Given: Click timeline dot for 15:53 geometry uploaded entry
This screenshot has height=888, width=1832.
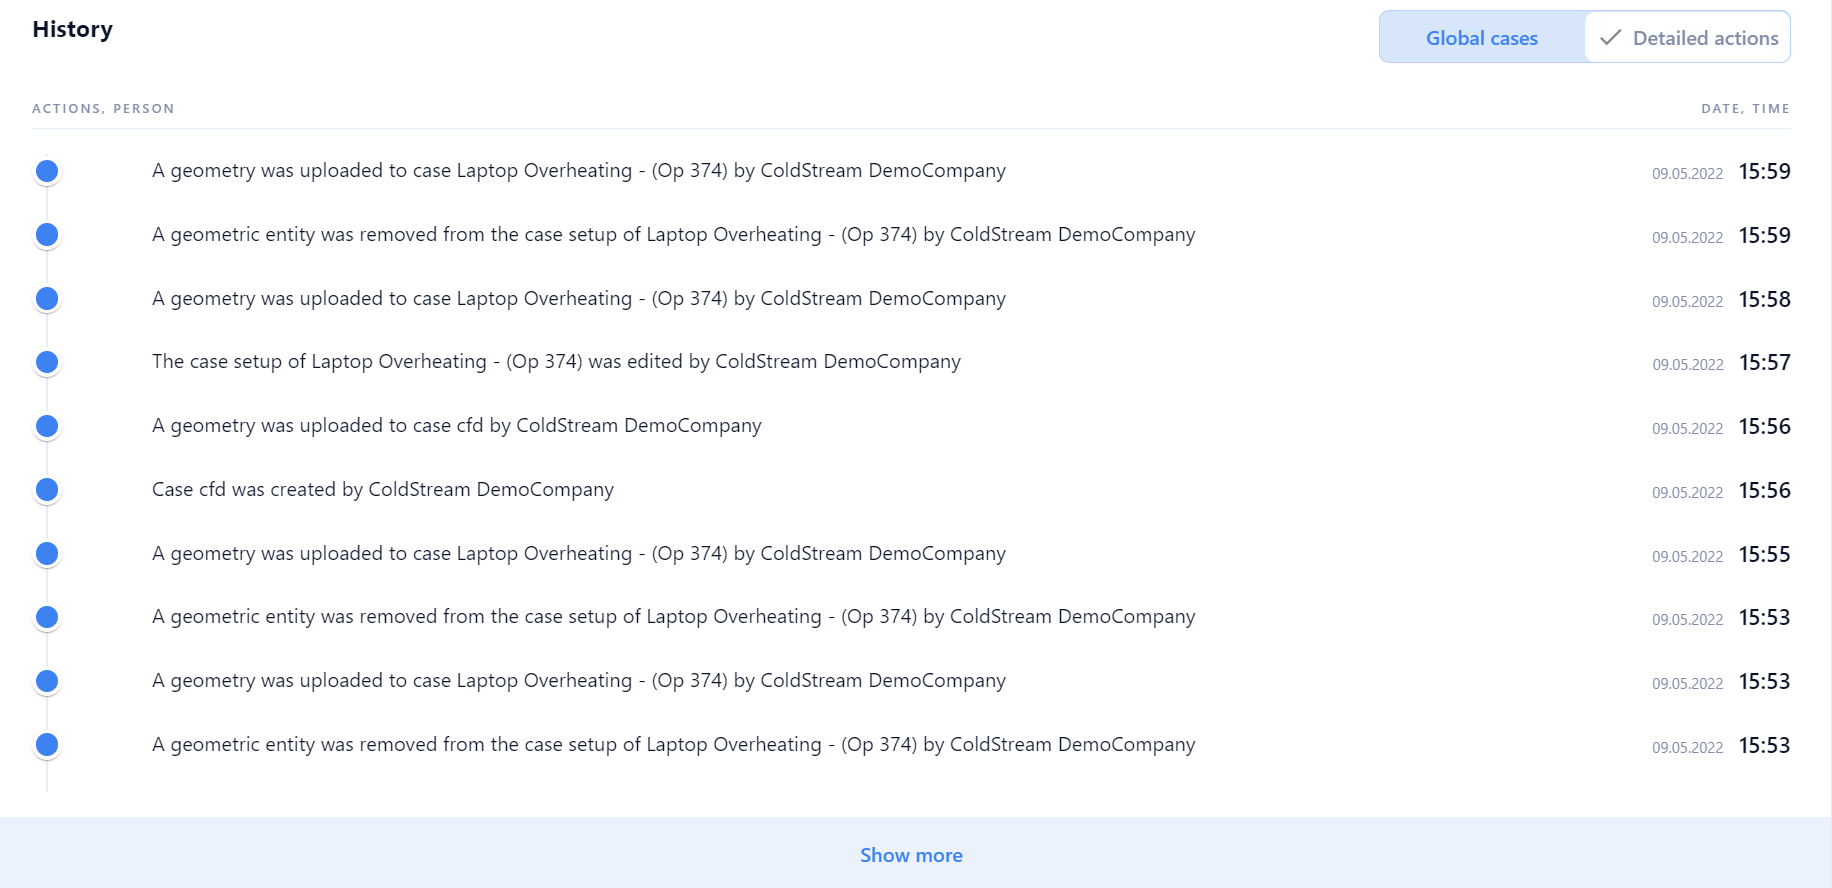Looking at the screenshot, I should coord(47,681).
